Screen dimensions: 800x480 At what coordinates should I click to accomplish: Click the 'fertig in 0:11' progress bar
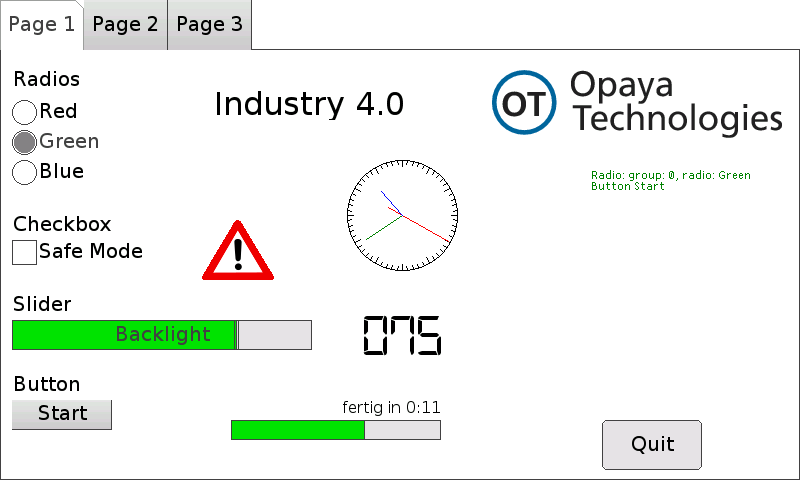click(x=336, y=430)
